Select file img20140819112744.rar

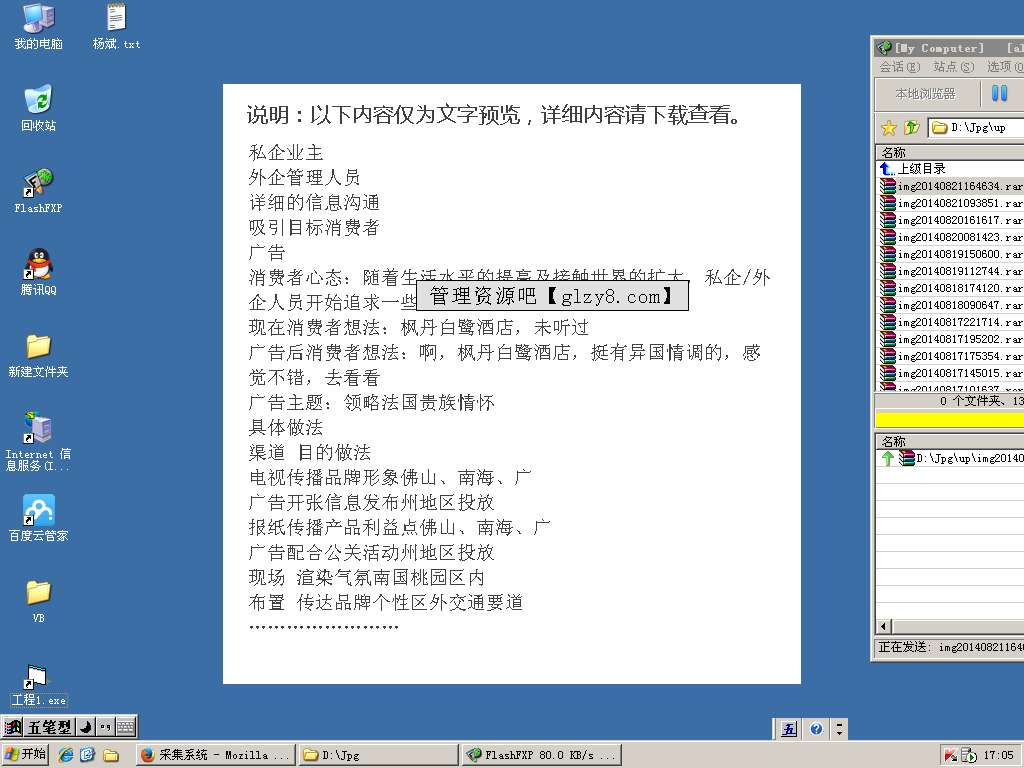950,271
